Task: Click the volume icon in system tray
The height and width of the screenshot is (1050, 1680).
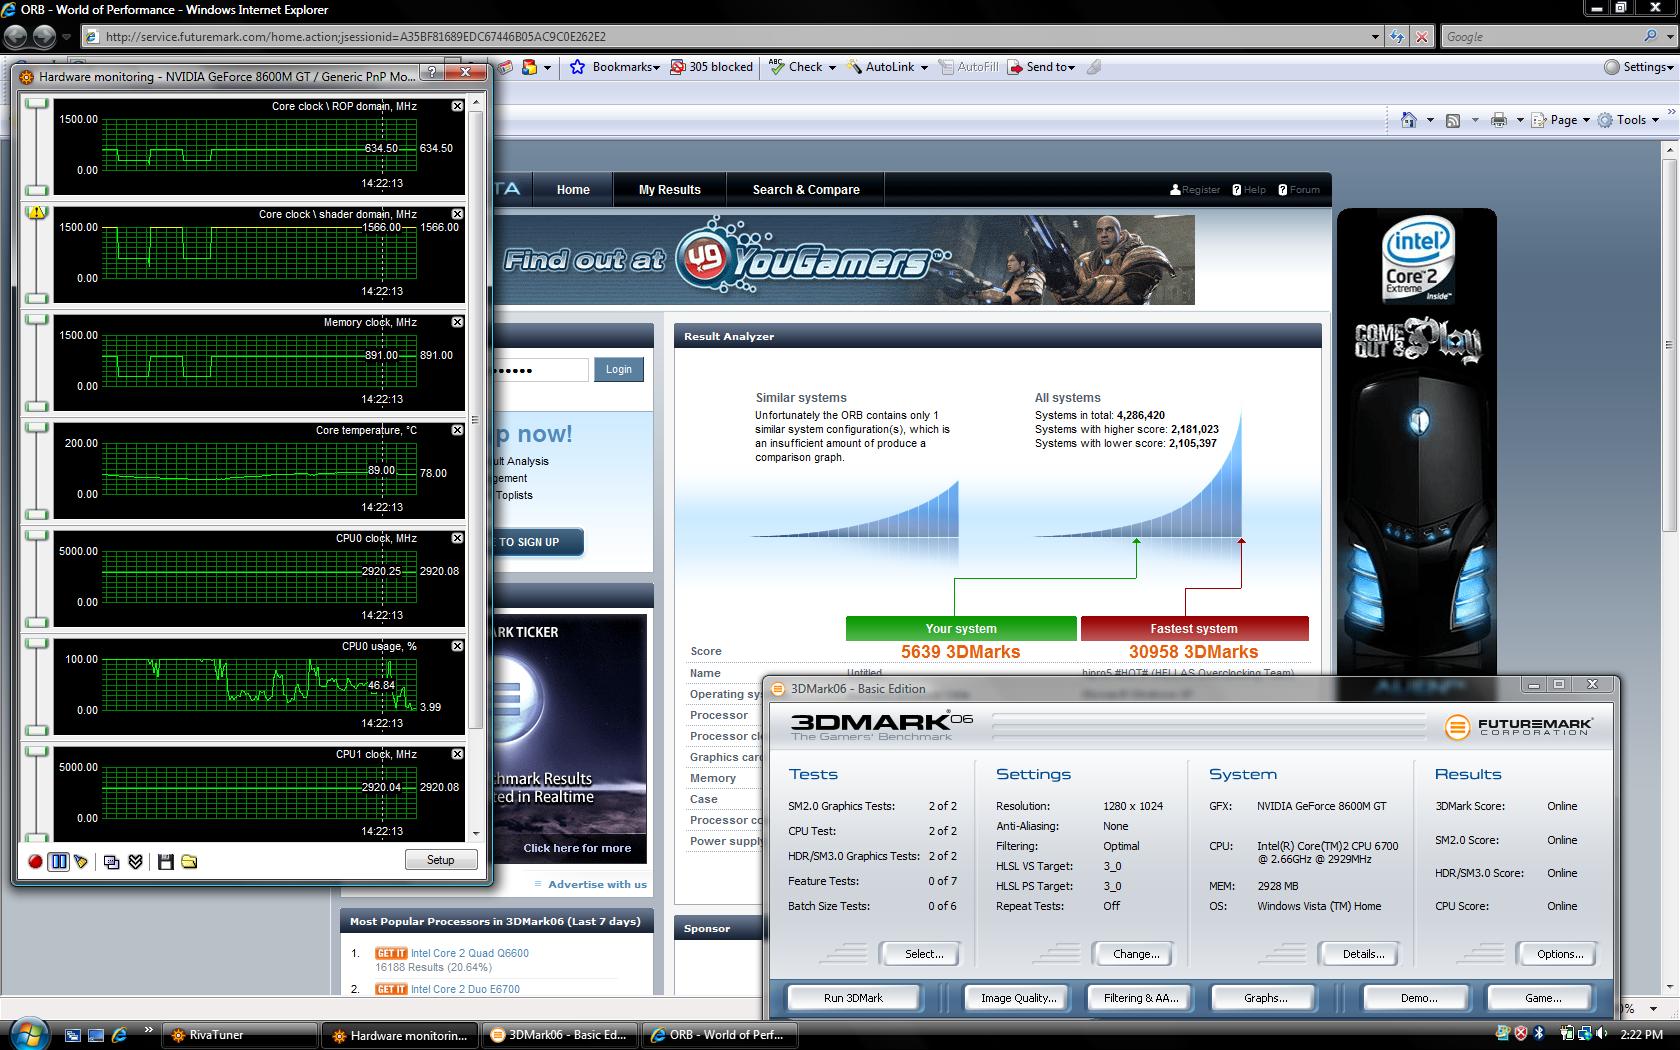Action: (1604, 1034)
